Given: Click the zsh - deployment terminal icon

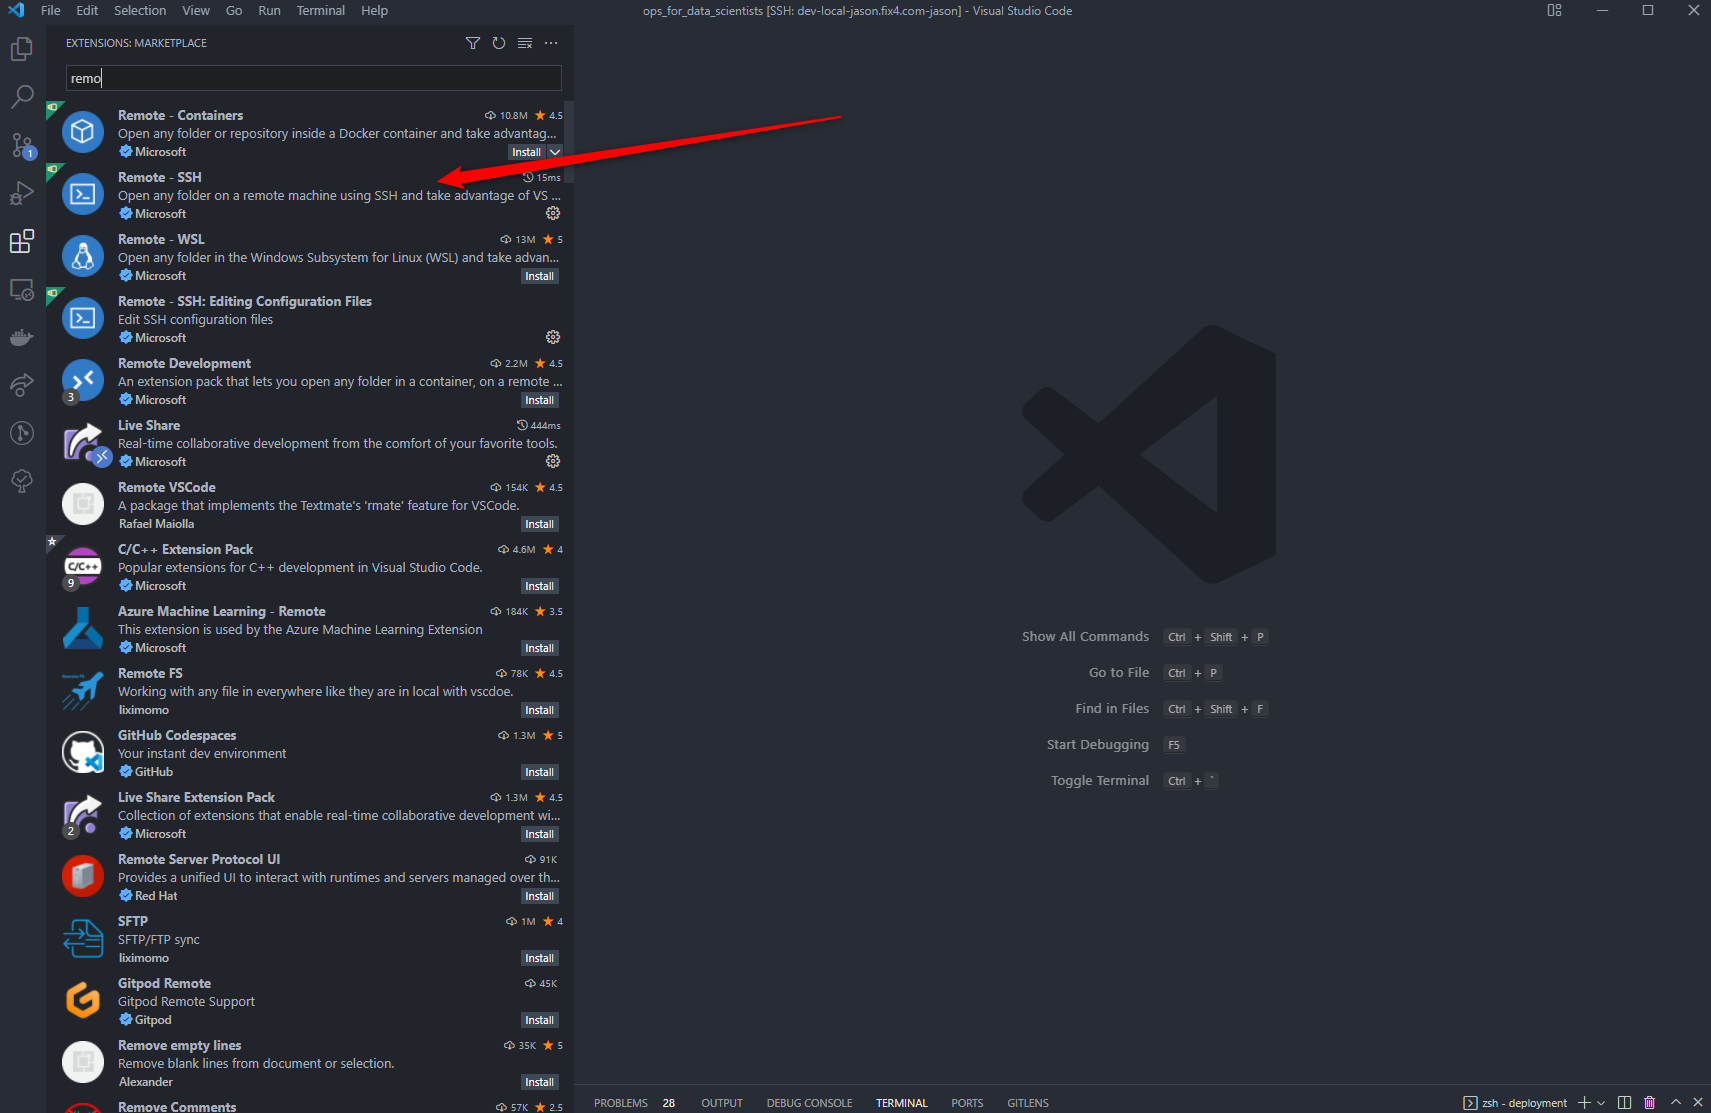Looking at the screenshot, I should pos(1470,1103).
